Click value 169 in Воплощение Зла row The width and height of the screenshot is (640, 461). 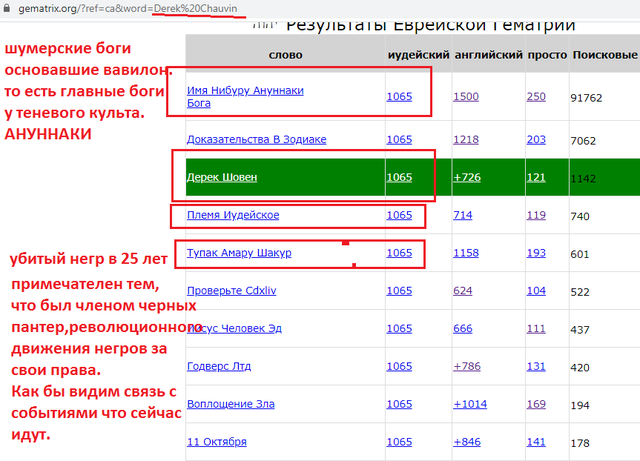(536, 404)
